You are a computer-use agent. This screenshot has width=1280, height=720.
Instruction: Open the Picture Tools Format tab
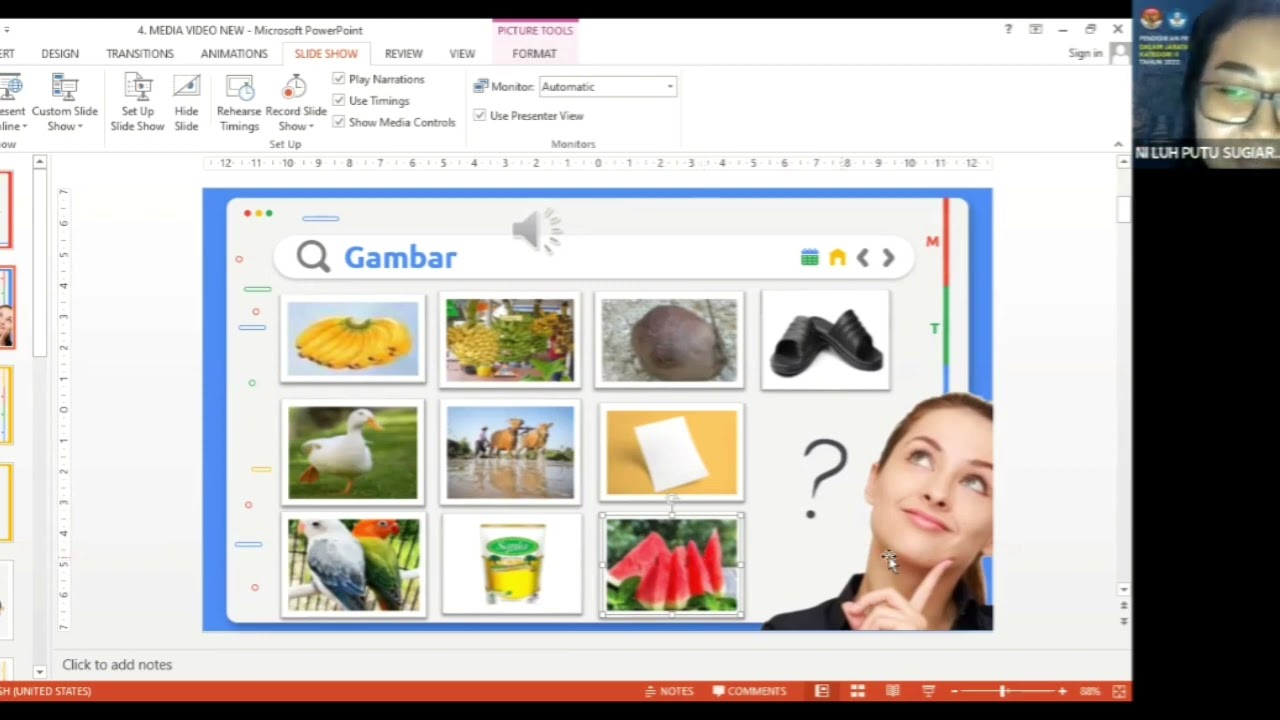click(x=534, y=54)
